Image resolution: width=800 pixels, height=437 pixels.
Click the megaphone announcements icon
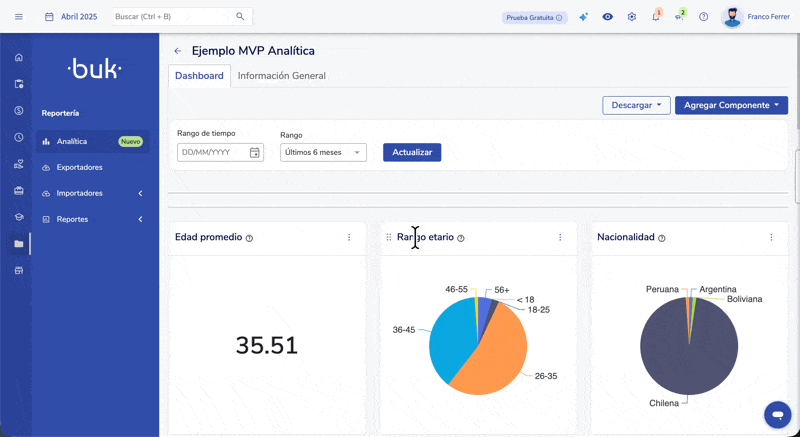(679, 17)
